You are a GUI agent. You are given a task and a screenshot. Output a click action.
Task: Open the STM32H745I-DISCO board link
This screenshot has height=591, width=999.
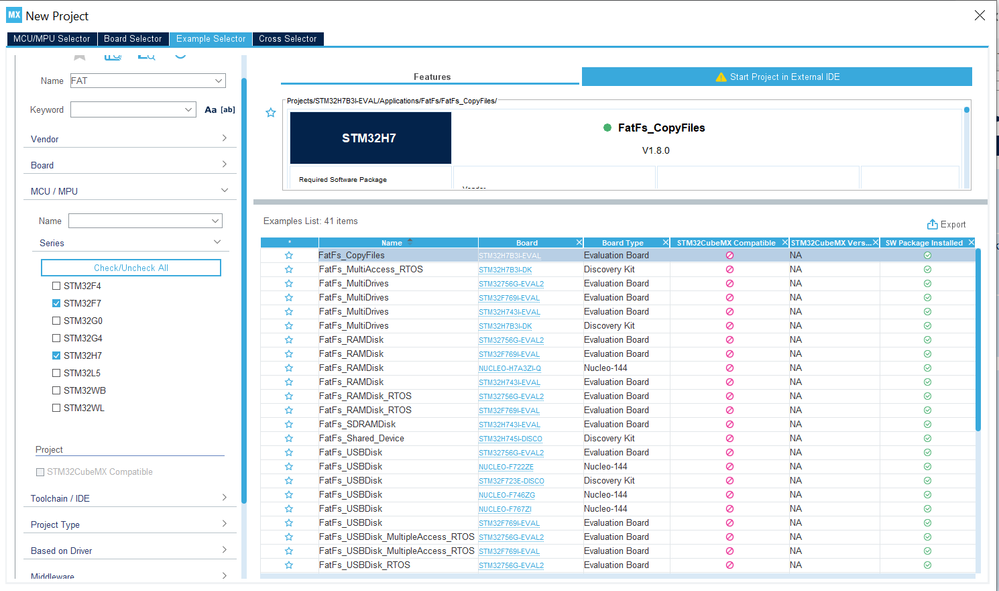[x=510, y=439]
